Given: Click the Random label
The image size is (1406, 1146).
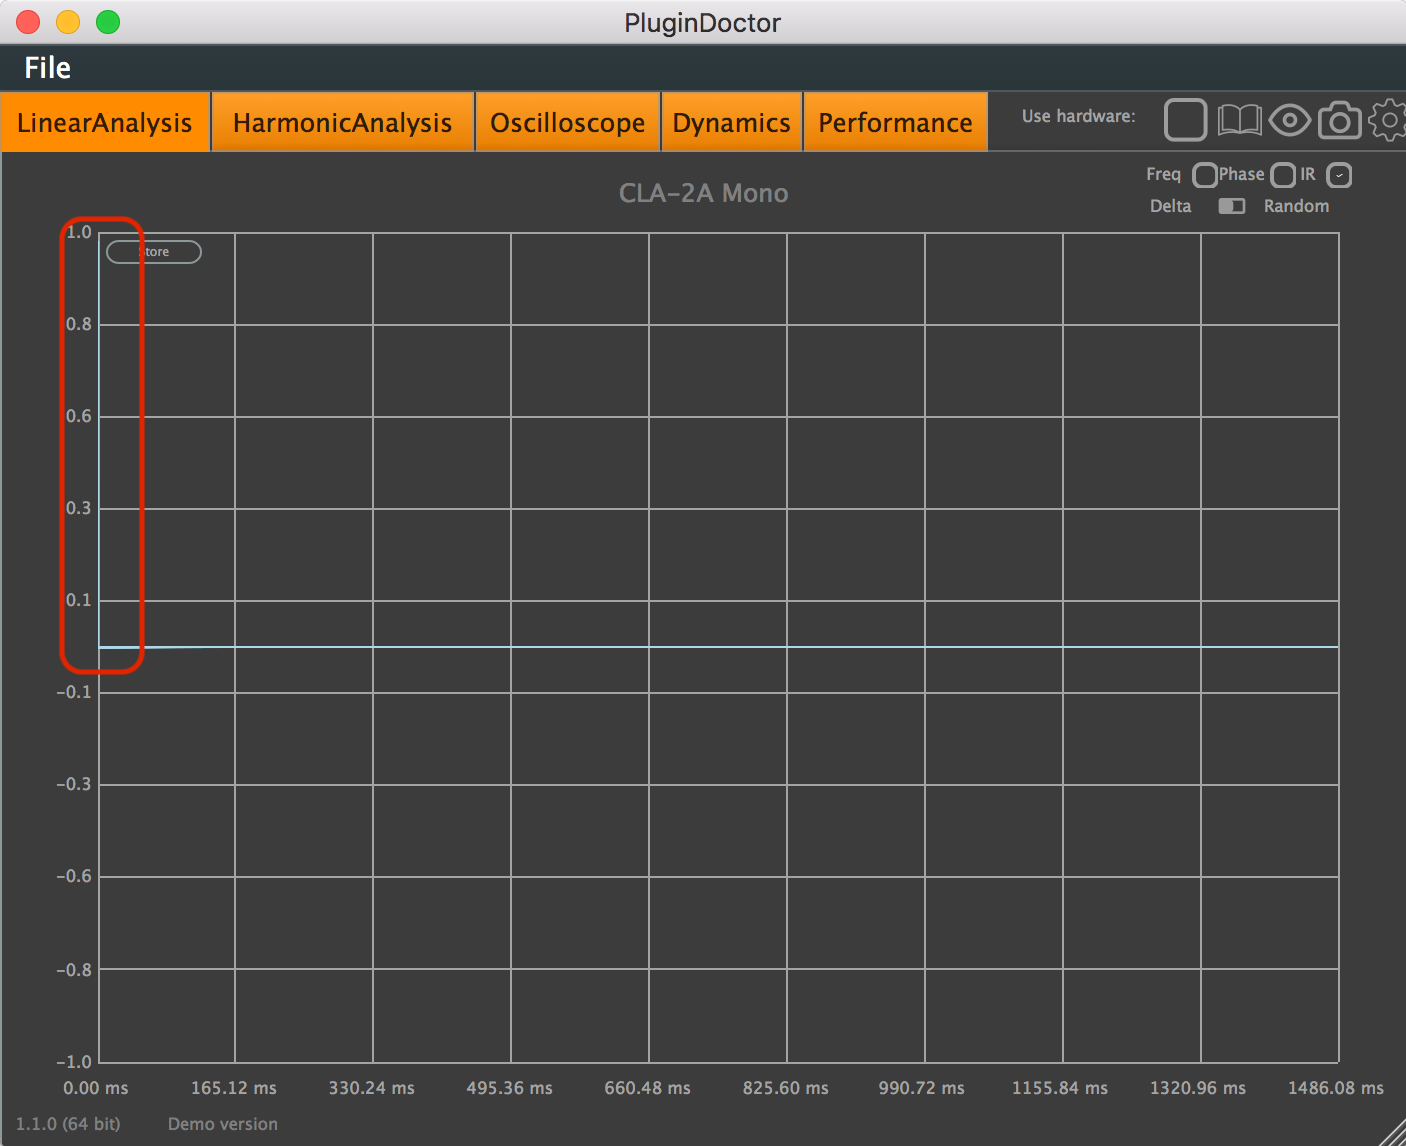Looking at the screenshot, I should pos(1296,206).
